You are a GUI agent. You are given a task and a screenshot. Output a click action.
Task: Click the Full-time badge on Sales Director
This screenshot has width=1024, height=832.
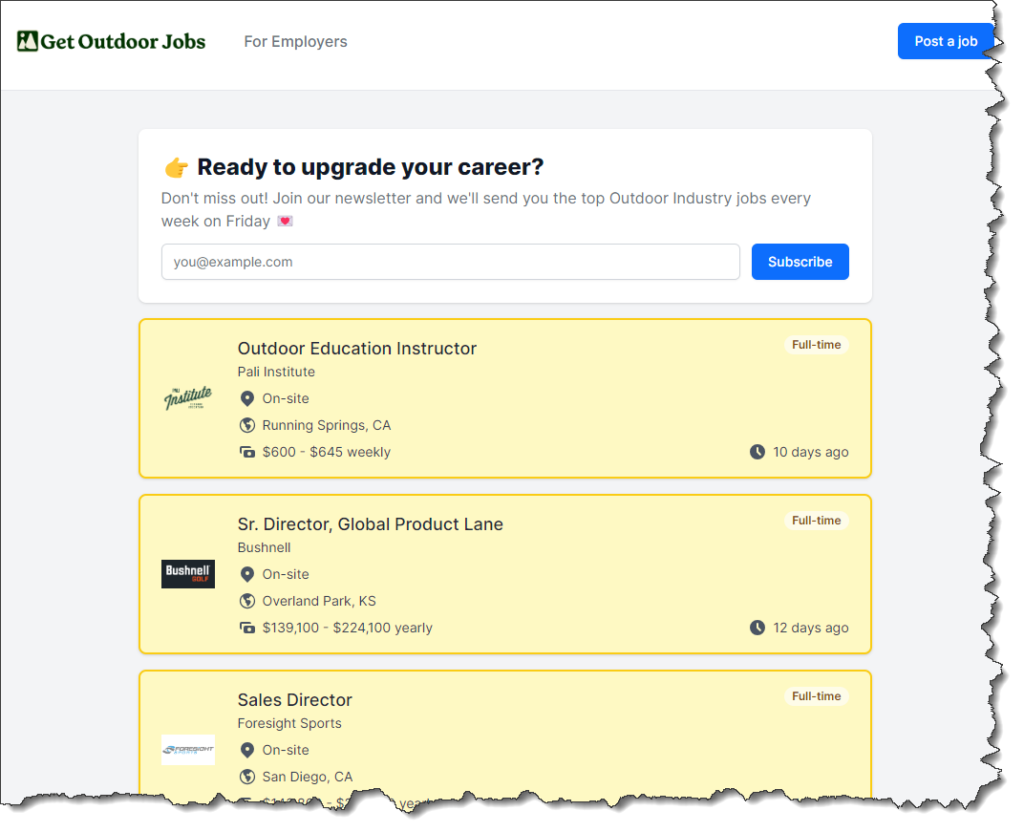pos(816,696)
